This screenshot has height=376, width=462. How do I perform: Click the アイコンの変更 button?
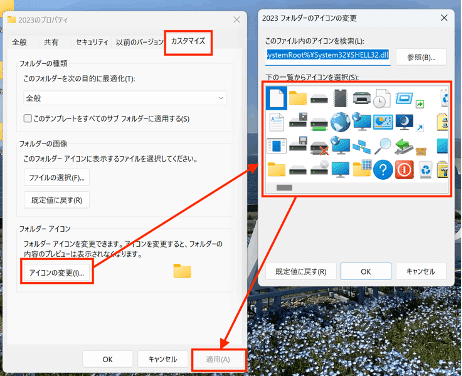(57, 272)
